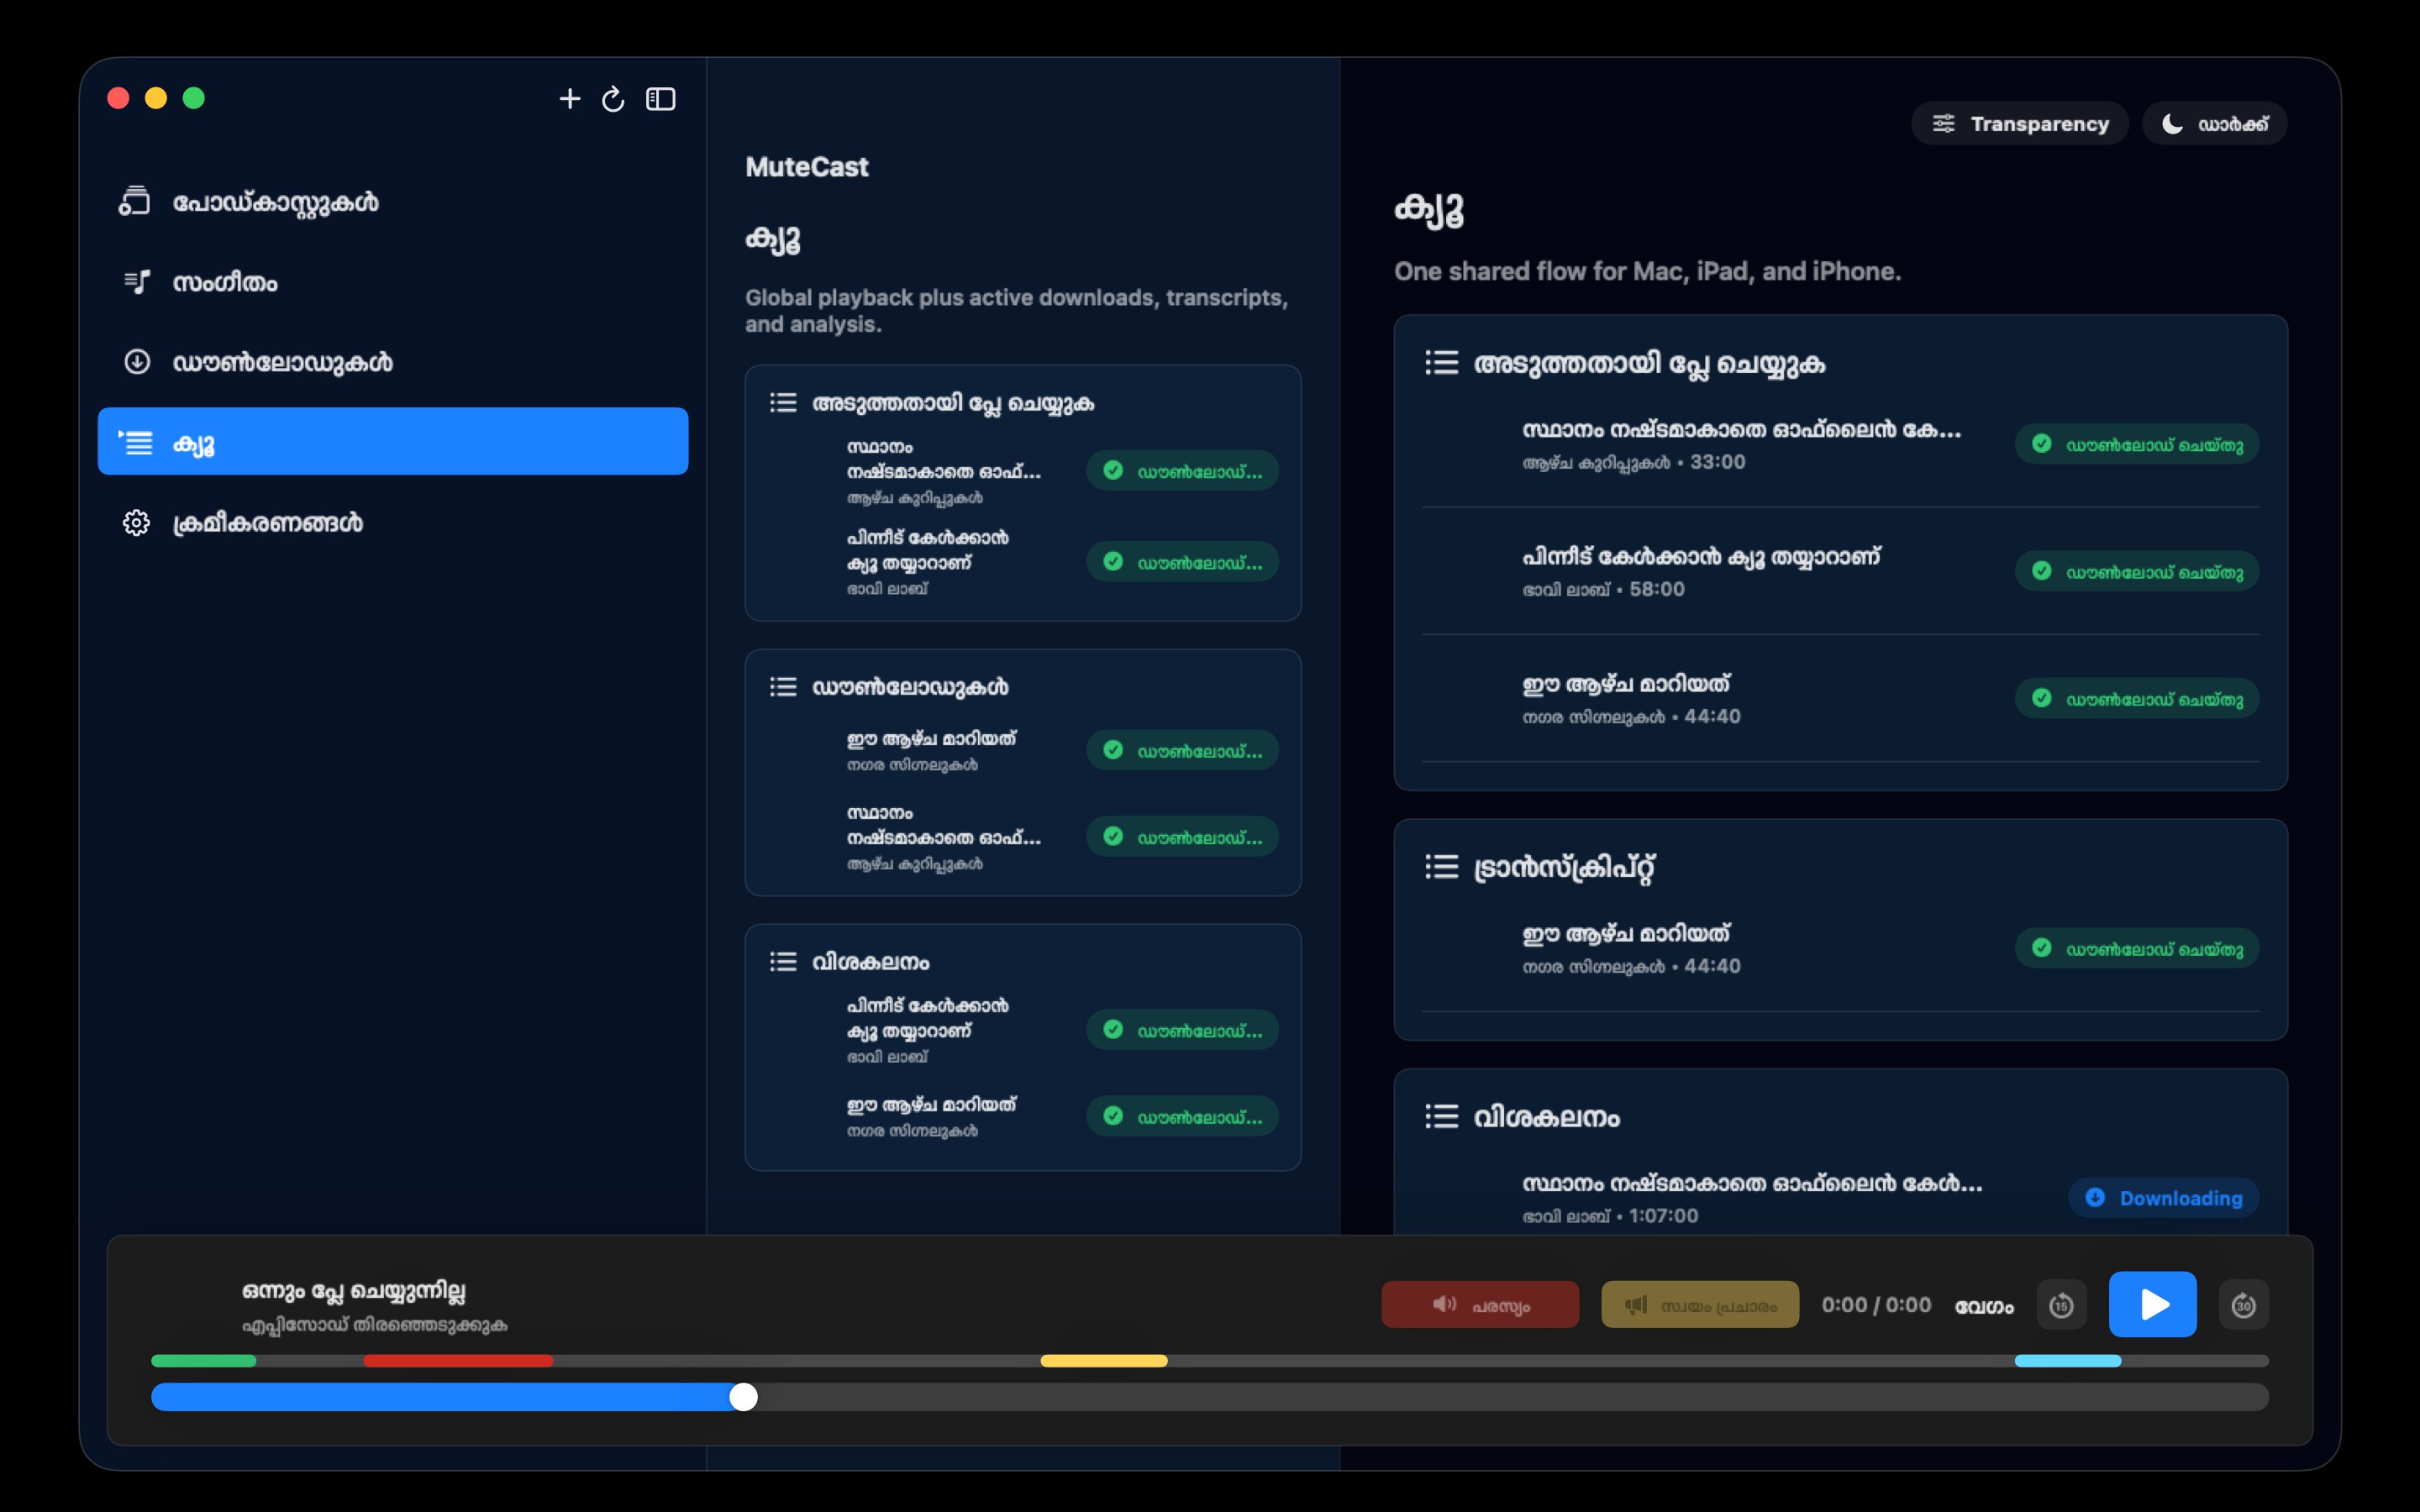Select പിന്നീട് കേൾക്കാൻ episode under middle അടുത്തതായി പ്ലേ ചെയ്യുക
The image size is (2420, 1512).
click(x=1023, y=561)
